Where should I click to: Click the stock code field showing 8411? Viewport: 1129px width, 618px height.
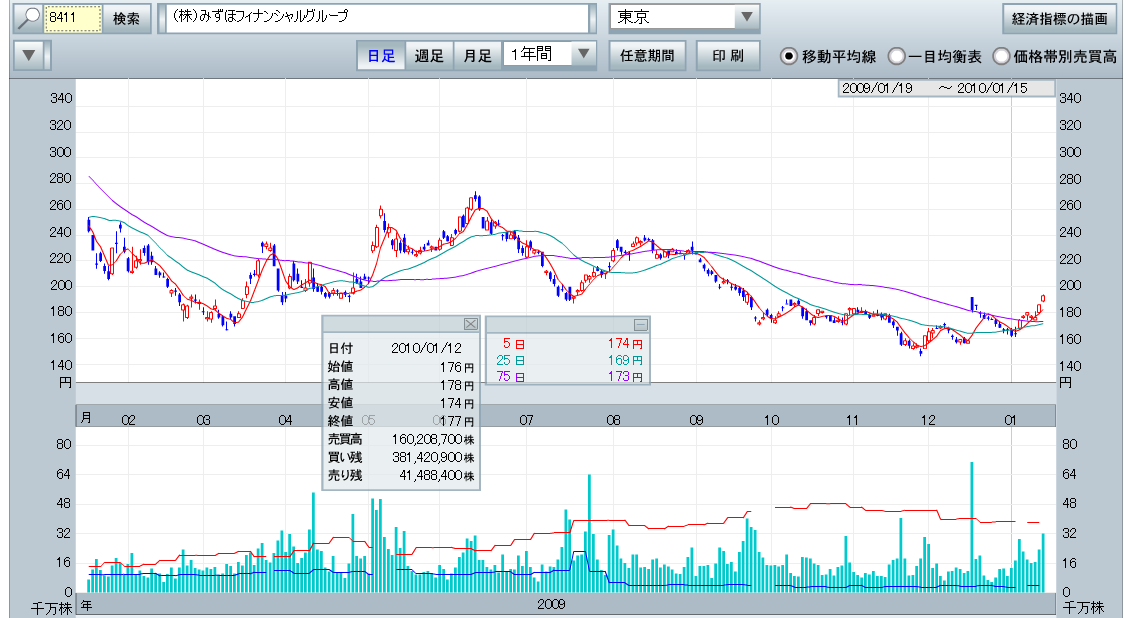pyautogui.click(x=74, y=19)
